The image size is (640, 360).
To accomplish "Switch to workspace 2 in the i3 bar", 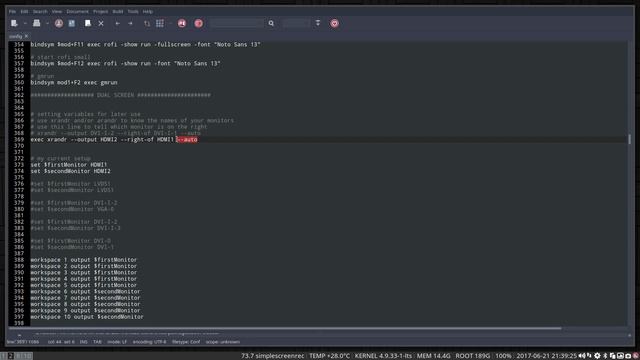I will point(11,356).
